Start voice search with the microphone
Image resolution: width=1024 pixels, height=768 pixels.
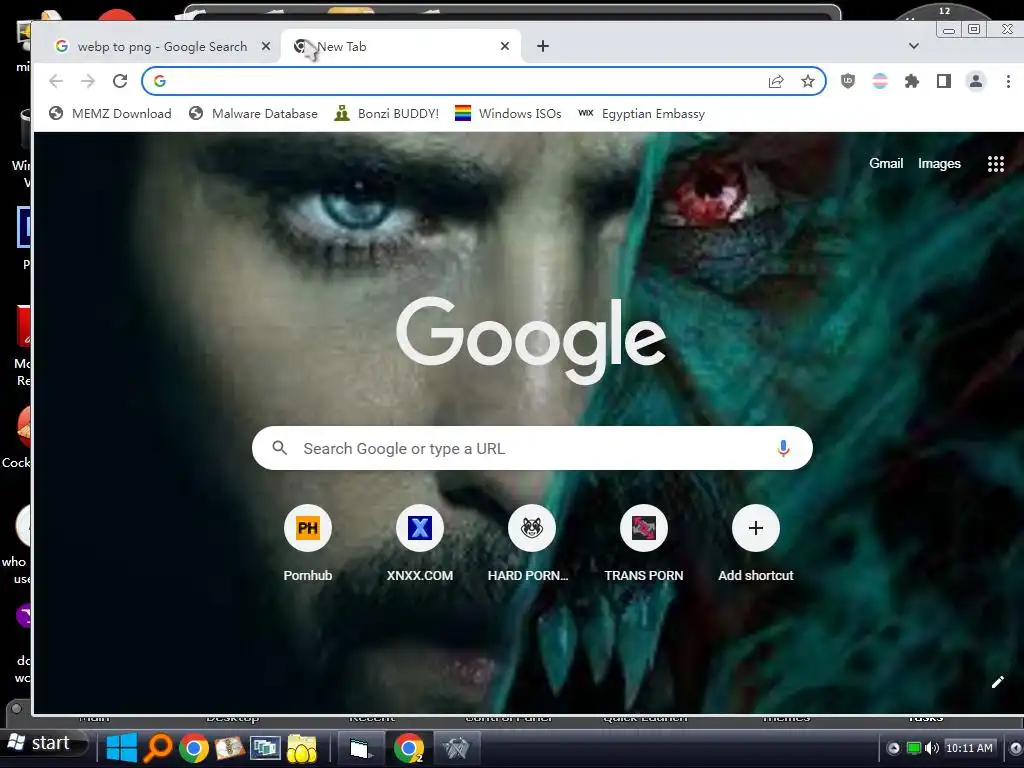784,448
